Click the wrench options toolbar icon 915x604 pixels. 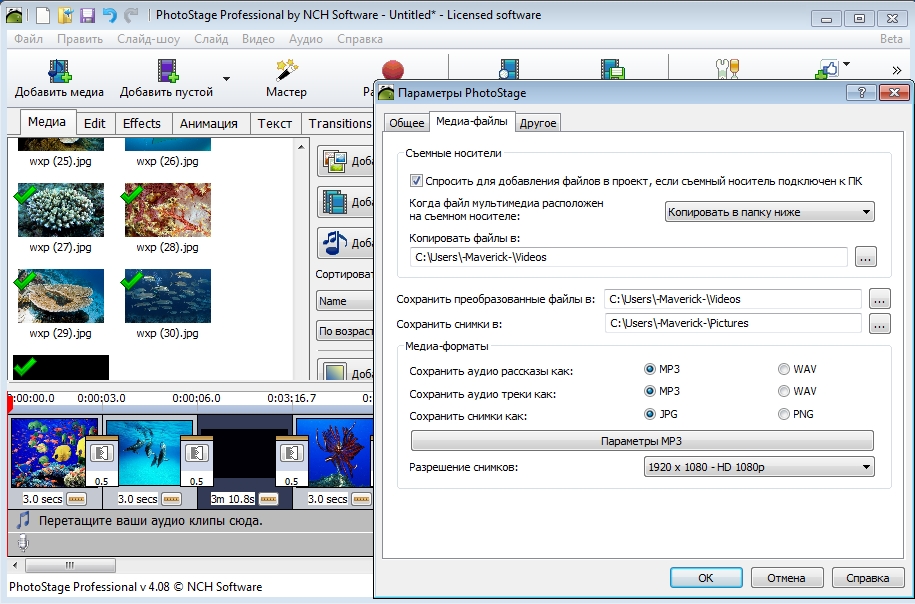[727, 69]
